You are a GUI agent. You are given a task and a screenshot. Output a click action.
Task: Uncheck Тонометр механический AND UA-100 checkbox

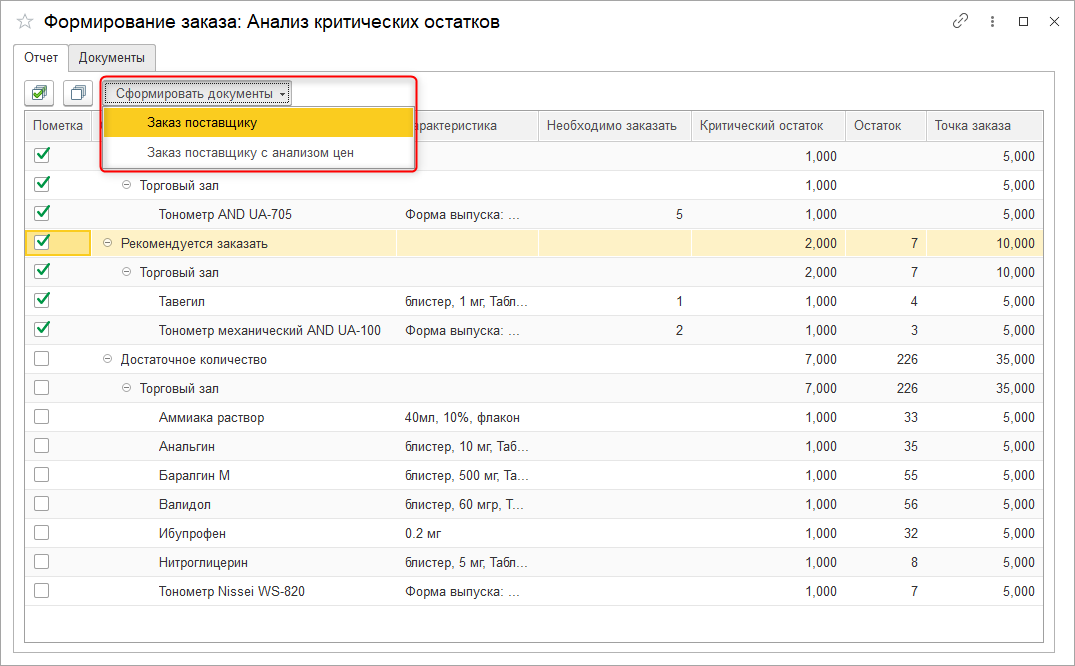42,329
